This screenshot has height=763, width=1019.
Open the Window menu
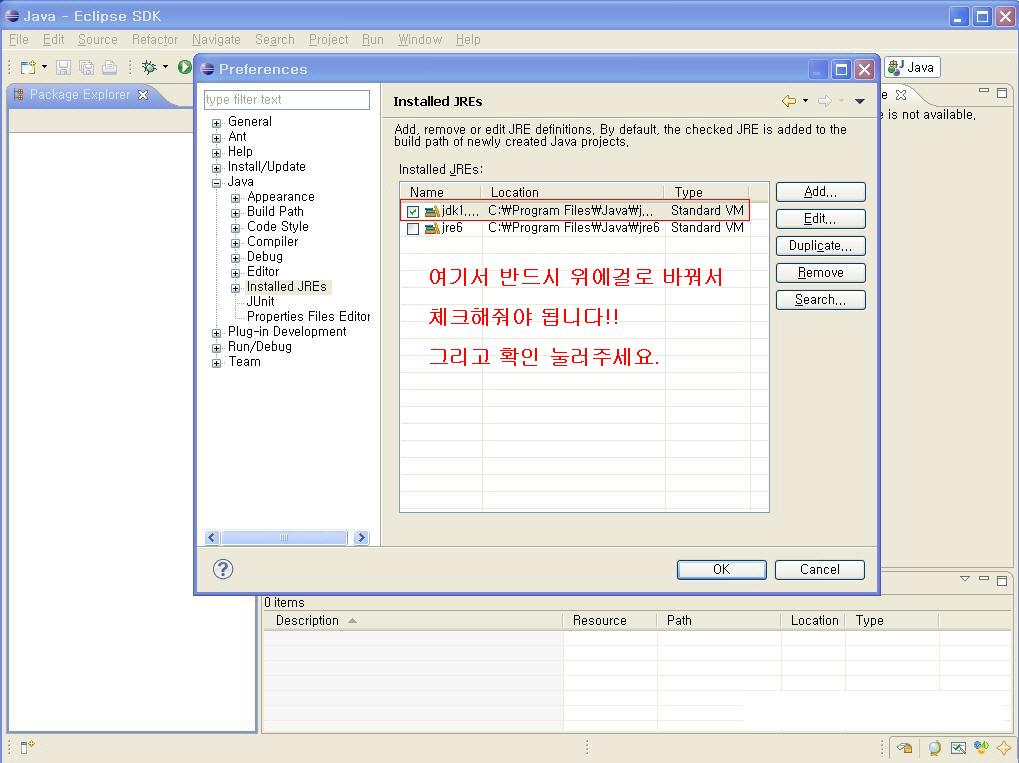pos(420,40)
